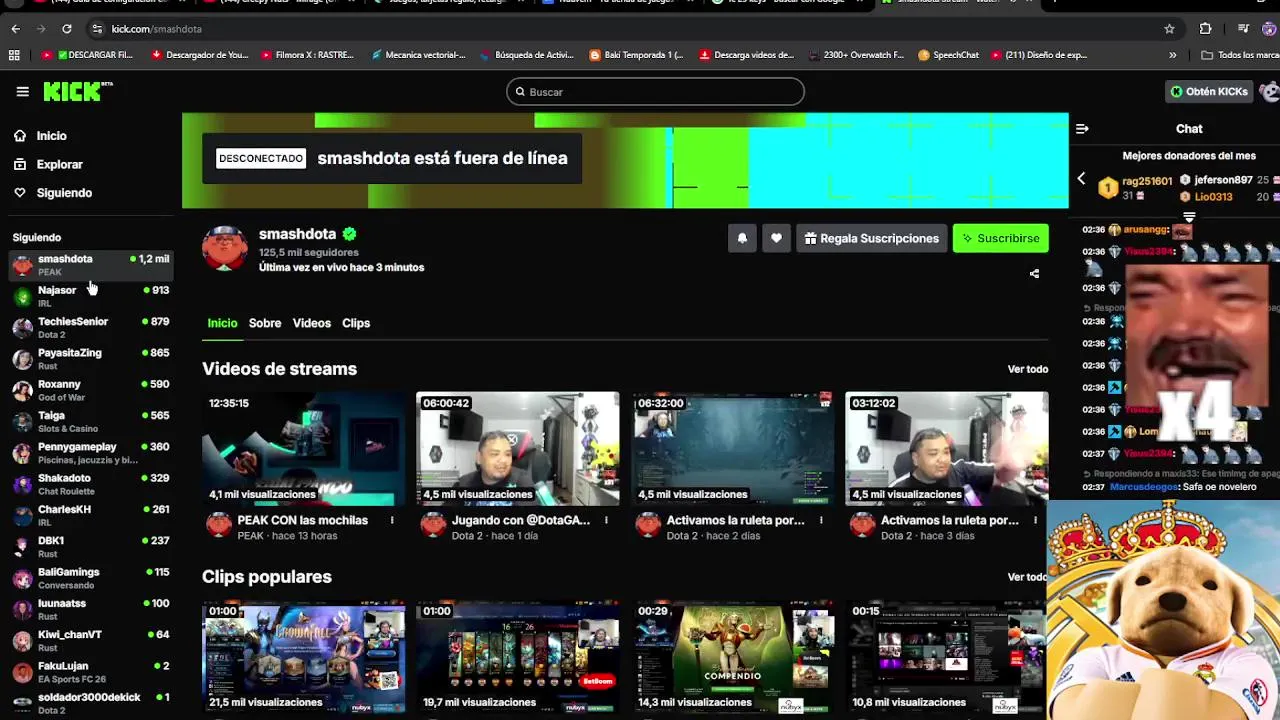
Task: Open PayasitaZing channel in the sidebar
Action: (x=90, y=359)
